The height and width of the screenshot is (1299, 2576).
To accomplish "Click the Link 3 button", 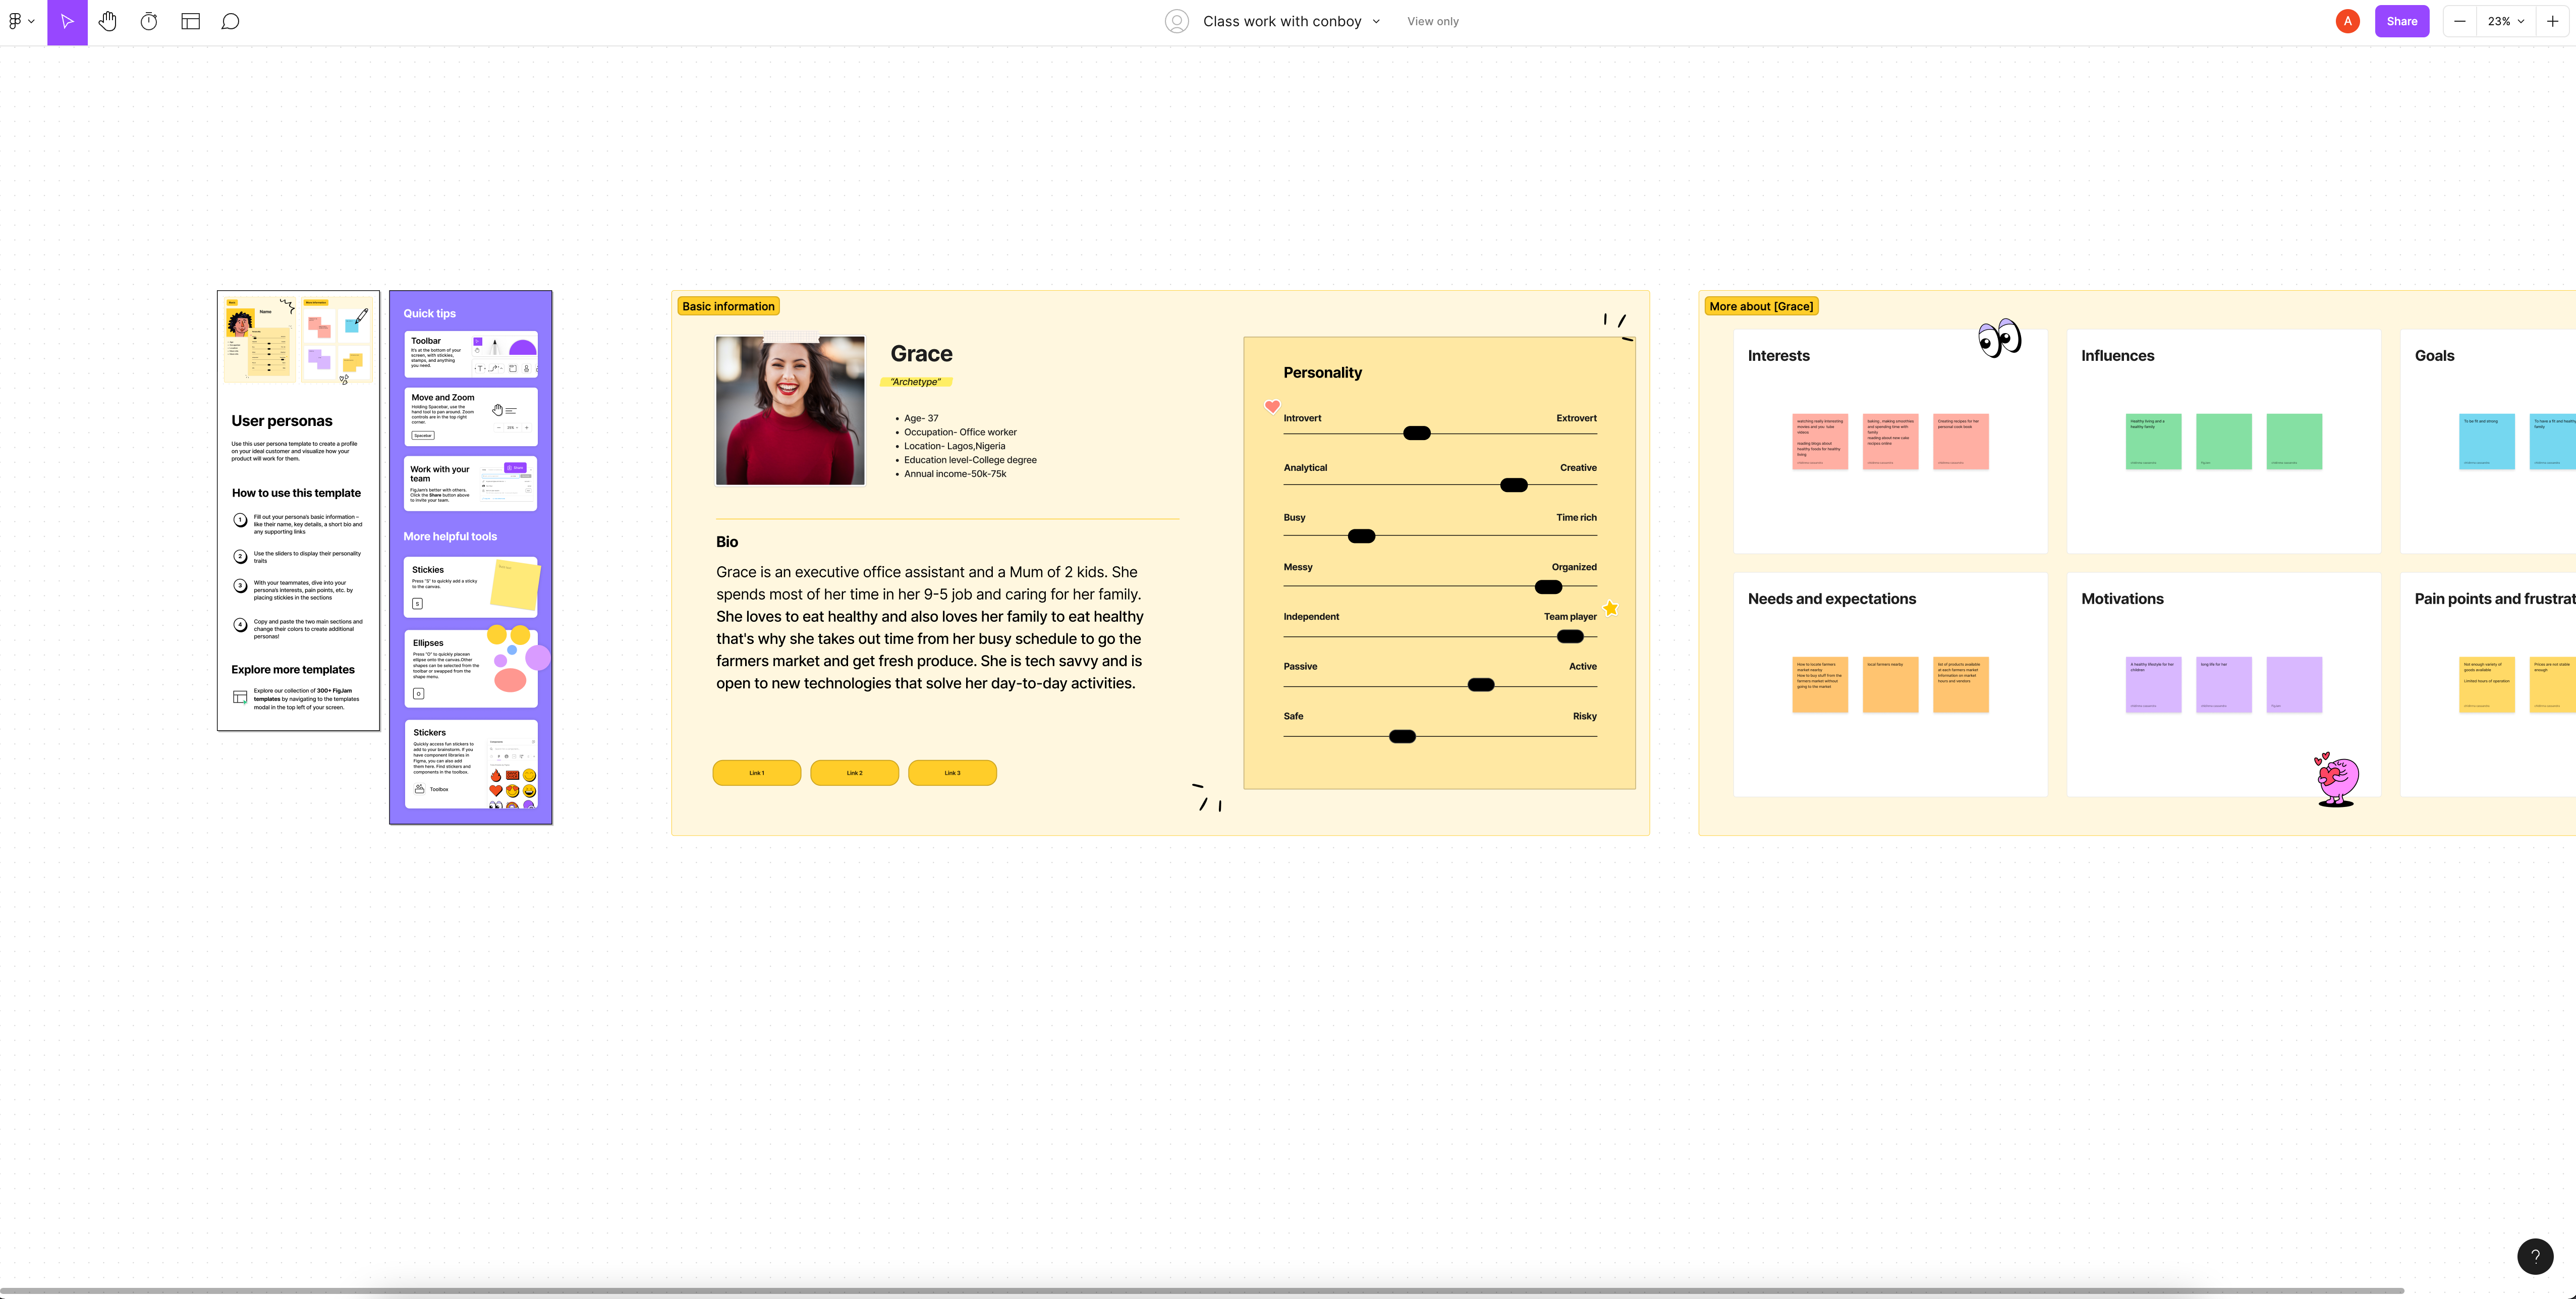I will point(952,773).
